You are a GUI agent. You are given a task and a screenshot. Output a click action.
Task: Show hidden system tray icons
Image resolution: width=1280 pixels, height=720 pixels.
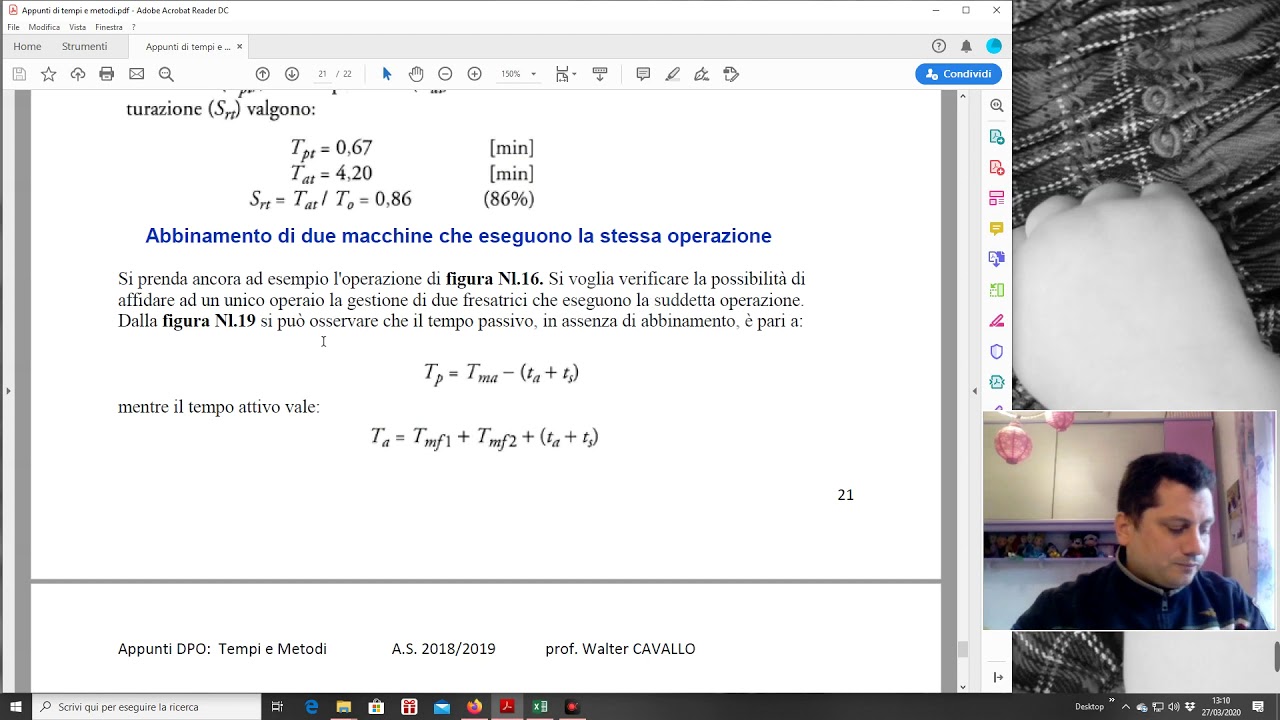point(1126,707)
